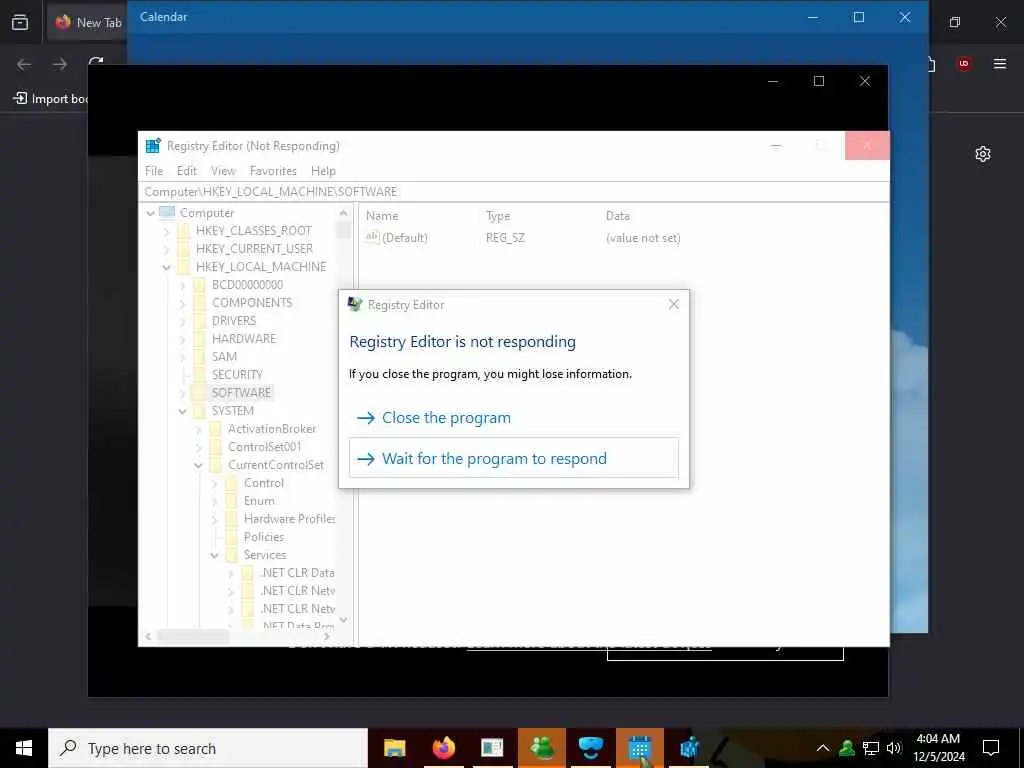Viewport: 1024px width, 768px height.
Task: Open File Explorer from the taskbar
Action: click(394, 748)
